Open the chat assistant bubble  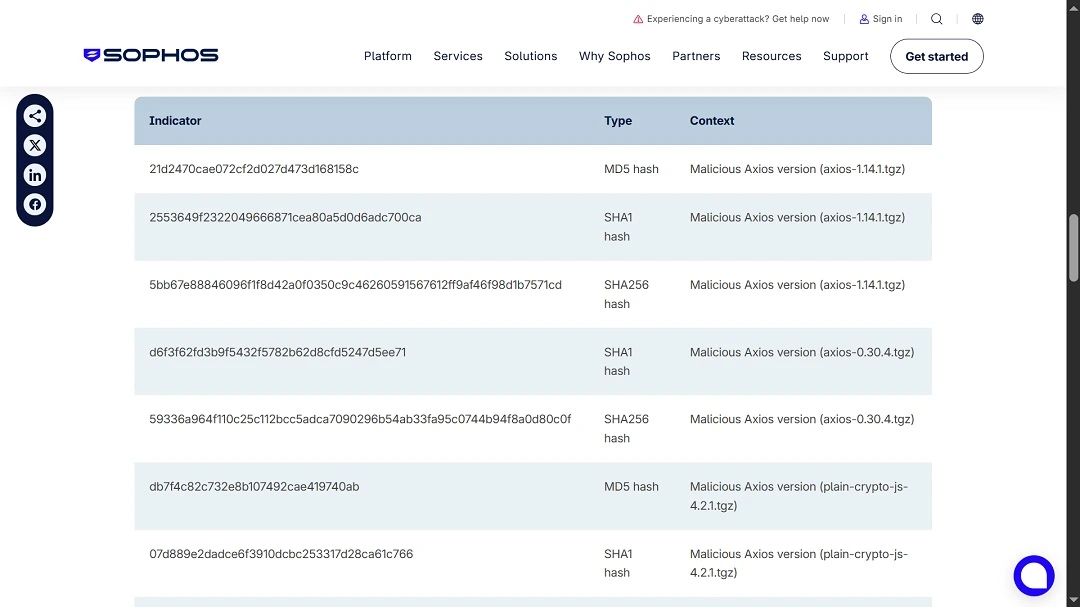pyautogui.click(x=1034, y=576)
